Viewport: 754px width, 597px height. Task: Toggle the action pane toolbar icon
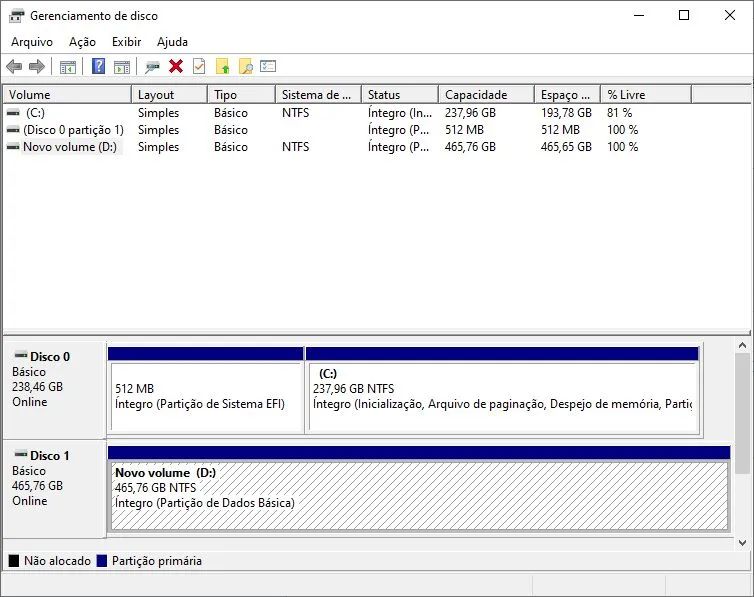click(122, 67)
